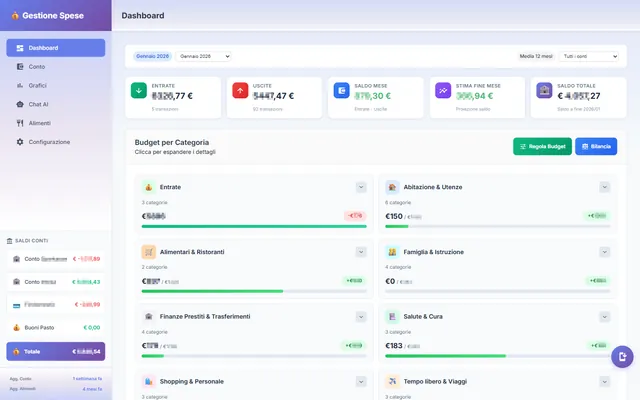Click the € 0,00 Buoni Pasto balance
Screen dimensions: 640x400
pos(92,327)
